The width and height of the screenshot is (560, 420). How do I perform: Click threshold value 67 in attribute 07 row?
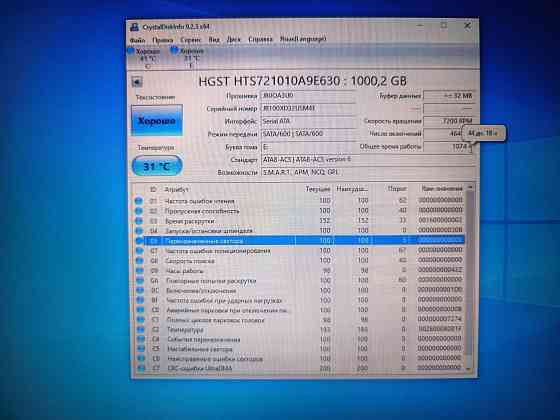402,250
